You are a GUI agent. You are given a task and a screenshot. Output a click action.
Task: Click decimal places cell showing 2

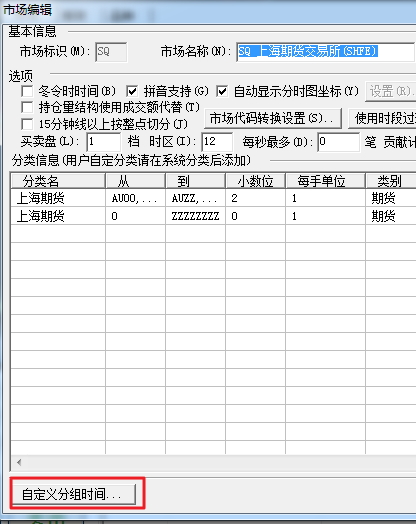256,199
